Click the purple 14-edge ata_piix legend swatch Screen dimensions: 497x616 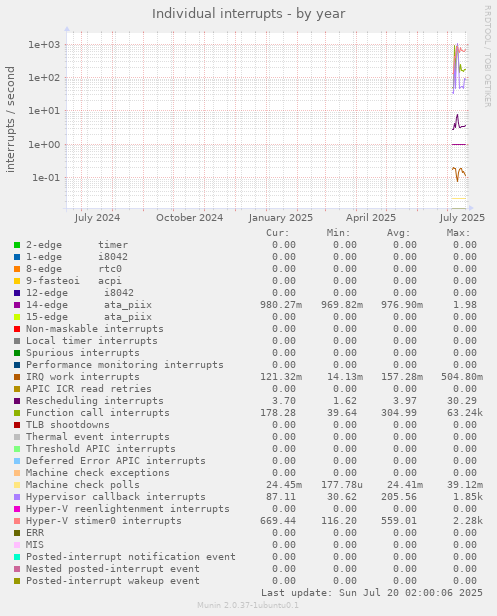coord(17,305)
